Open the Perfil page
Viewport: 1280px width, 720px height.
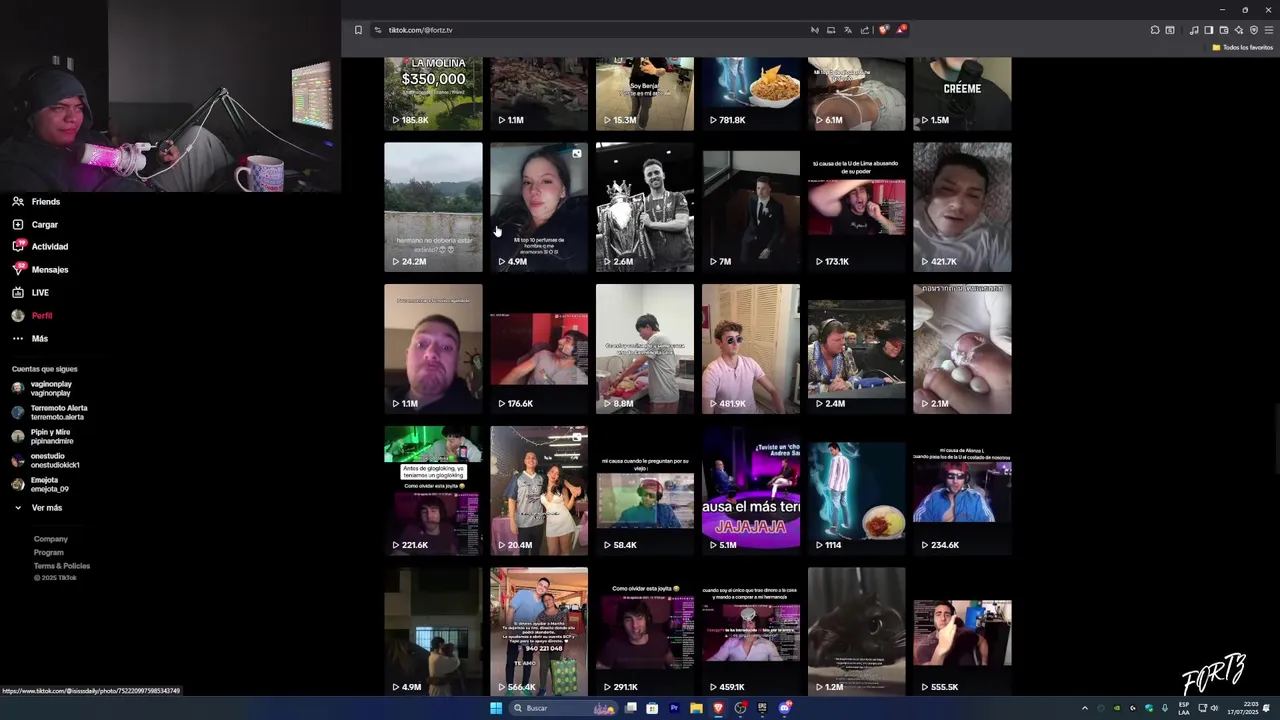(x=32, y=316)
